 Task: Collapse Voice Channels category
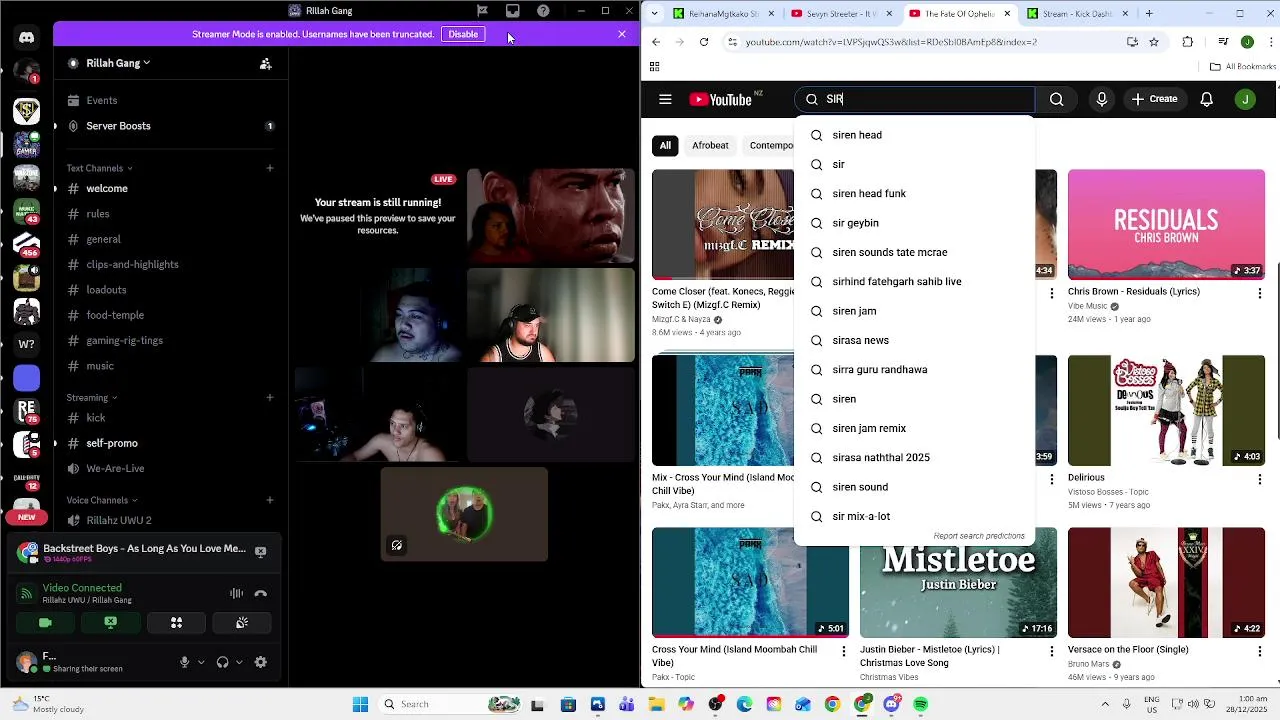click(x=102, y=500)
